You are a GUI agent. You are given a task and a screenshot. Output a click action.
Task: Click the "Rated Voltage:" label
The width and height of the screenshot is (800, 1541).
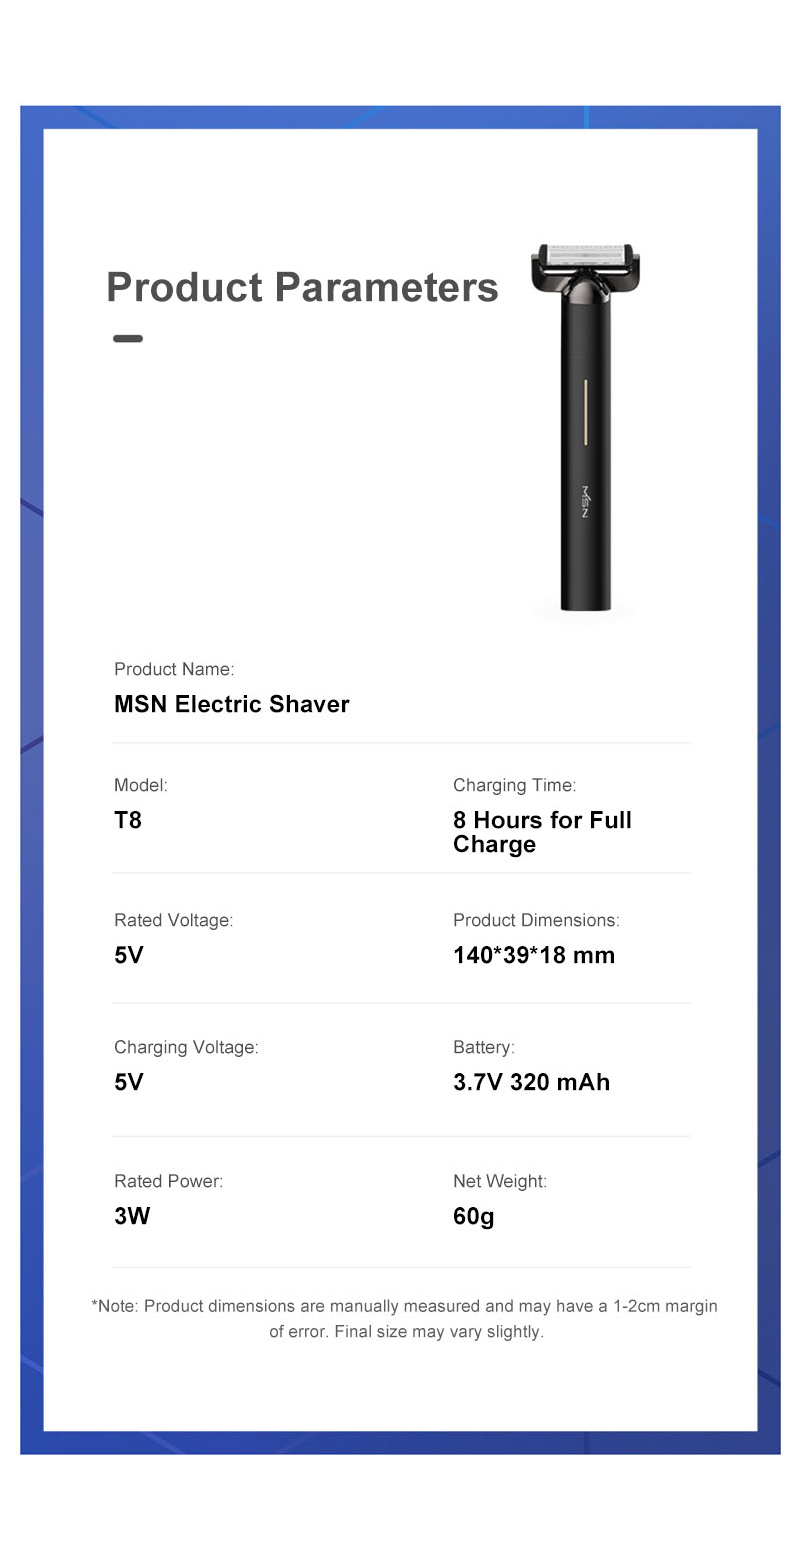tap(173, 920)
